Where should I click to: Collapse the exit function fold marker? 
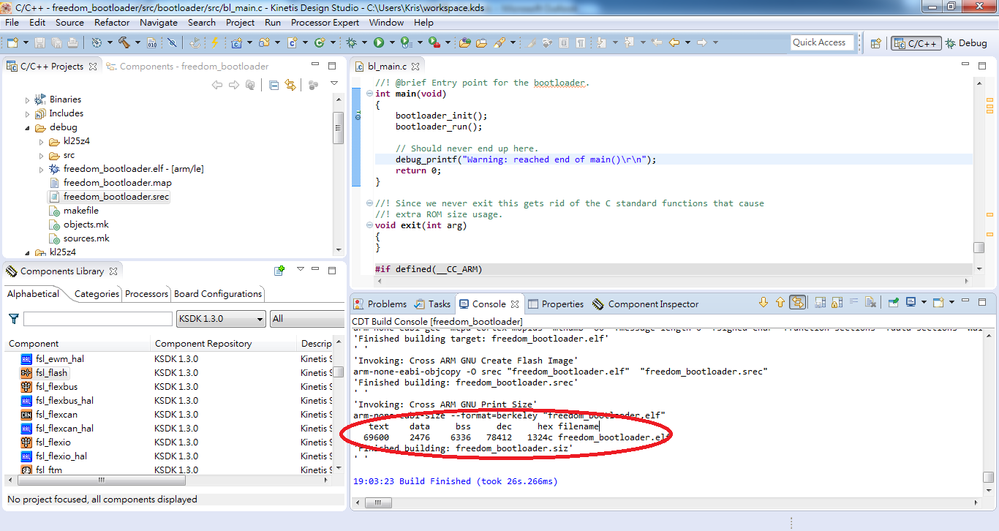[x=370, y=226]
